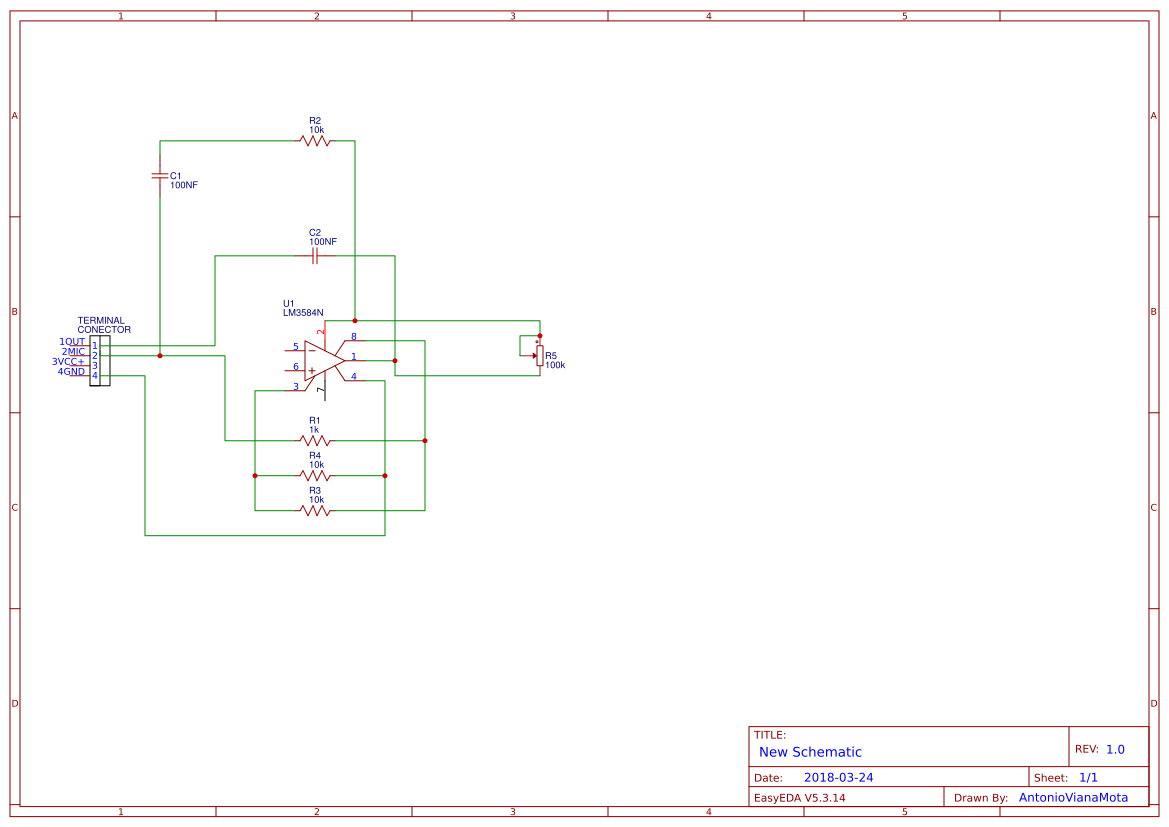
Task: Click op-amp pin 8 label
Action: [x=354, y=337]
